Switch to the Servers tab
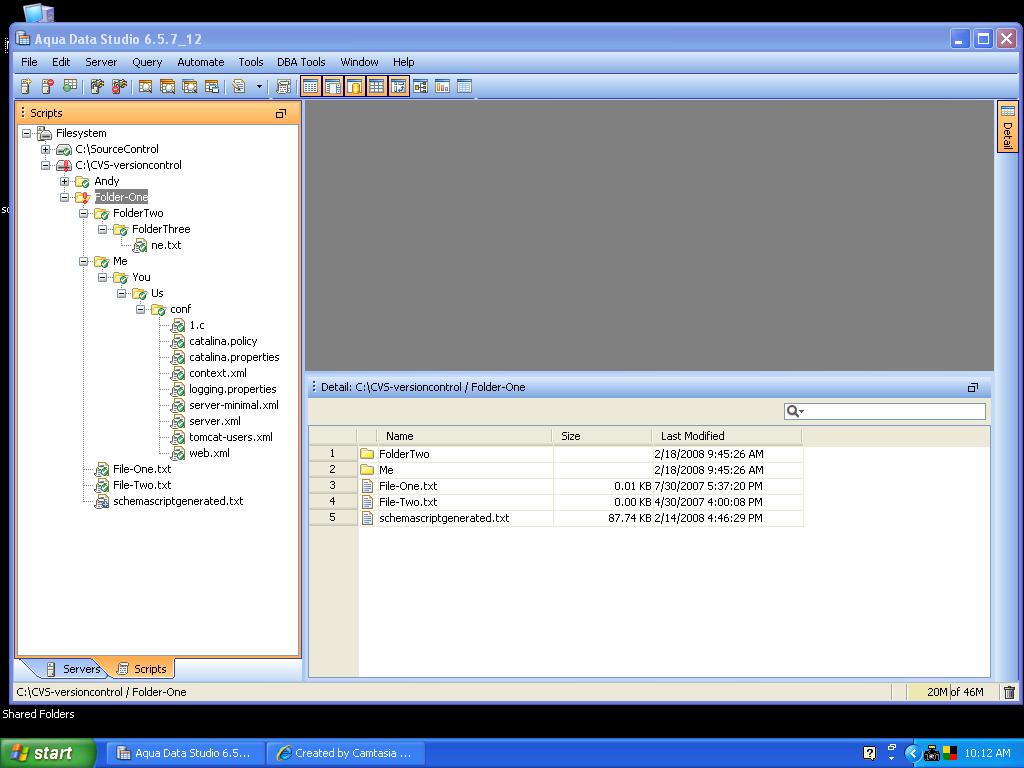 73,669
